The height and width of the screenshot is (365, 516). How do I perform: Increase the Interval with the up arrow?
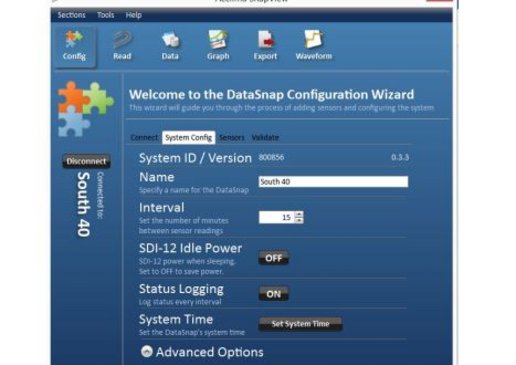pos(299,214)
